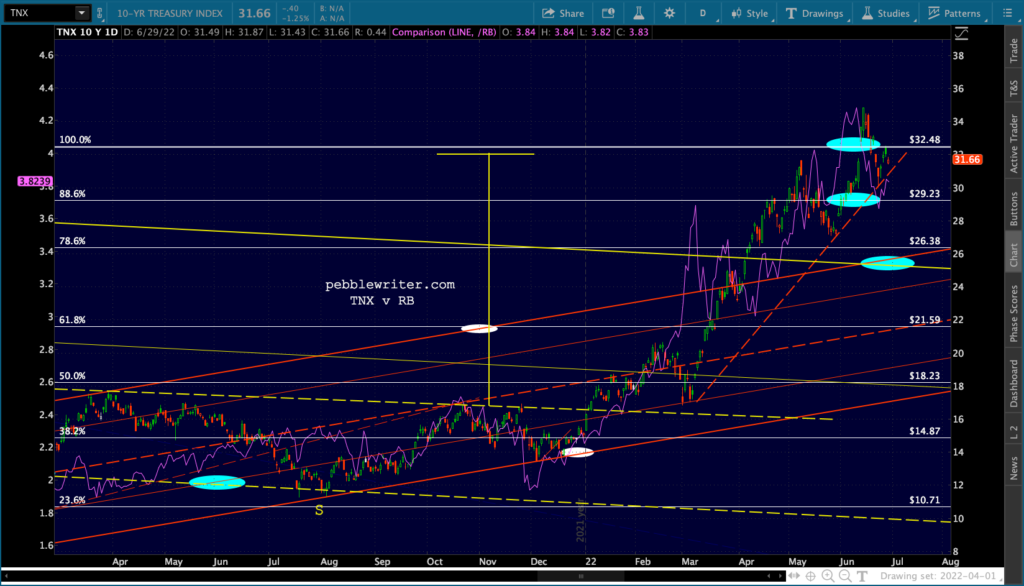Click the chart snapshot icon right of Share
The width and height of the screenshot is (1024, 586).
(x=608, y=13)
